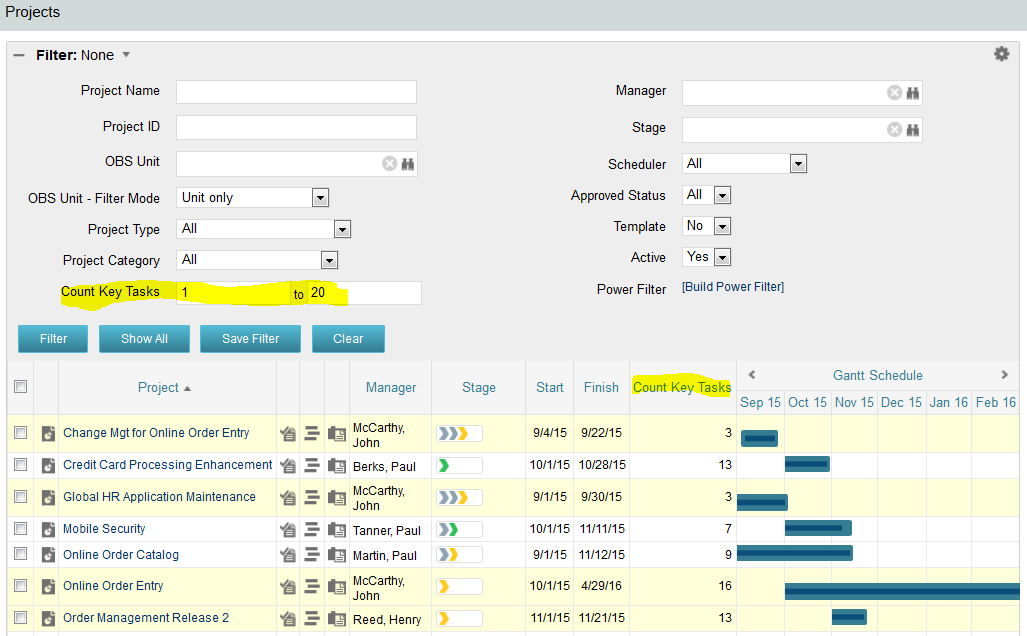Screen dimensions: 1027x636
Task: Open team icon for Change Mgt project
Action: click(337, 433)
